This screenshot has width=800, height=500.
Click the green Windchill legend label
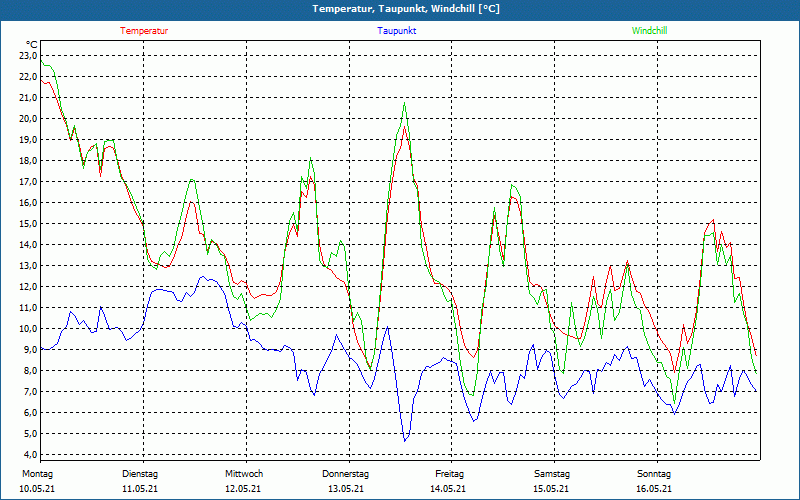649,31
